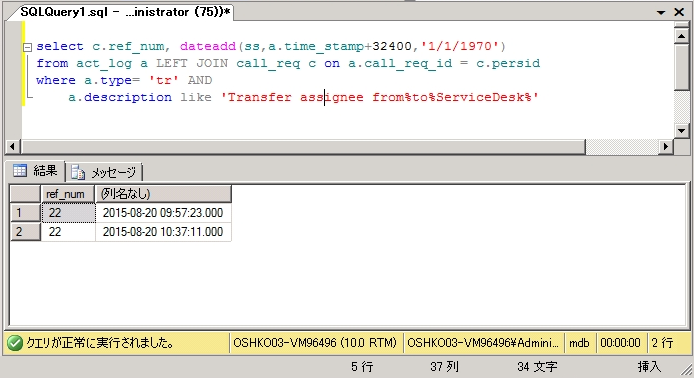Click login OSHKO03-VM96496¥Admini... in status bar
Viewport: 694px width, 378px height.
pyautogui.click(x=483, y=343)
